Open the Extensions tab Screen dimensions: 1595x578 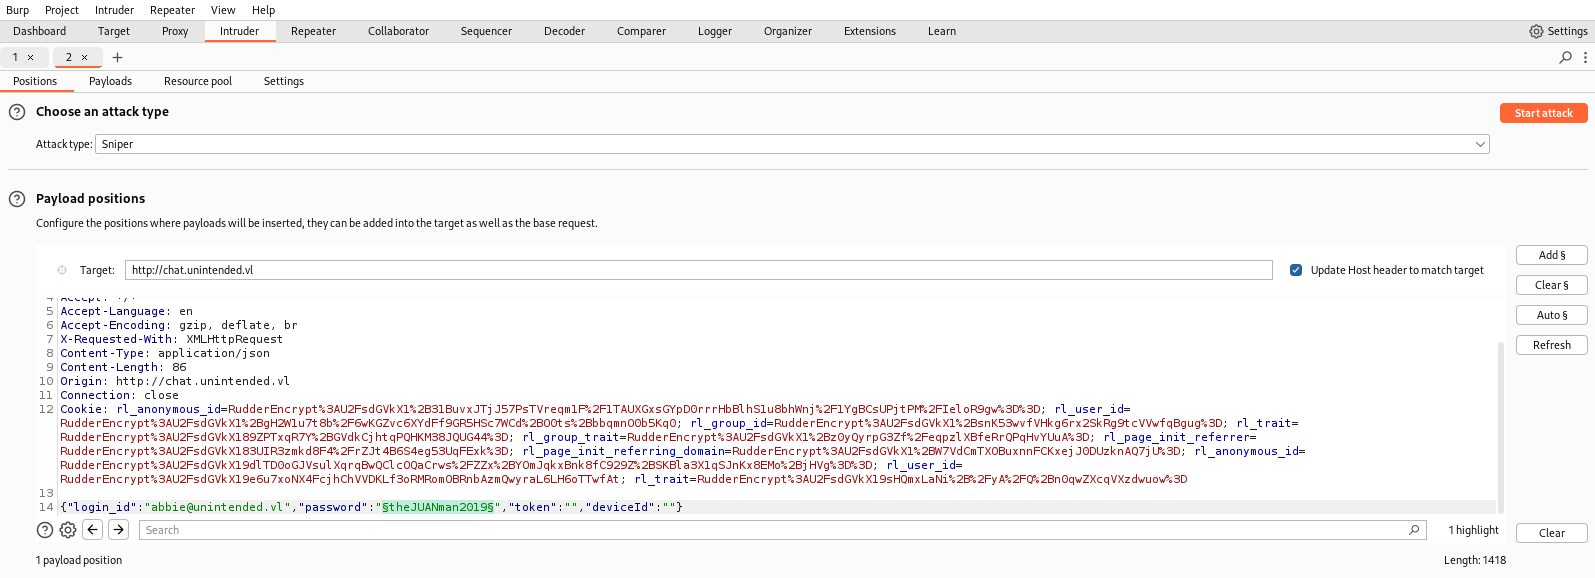click(870, 31)
